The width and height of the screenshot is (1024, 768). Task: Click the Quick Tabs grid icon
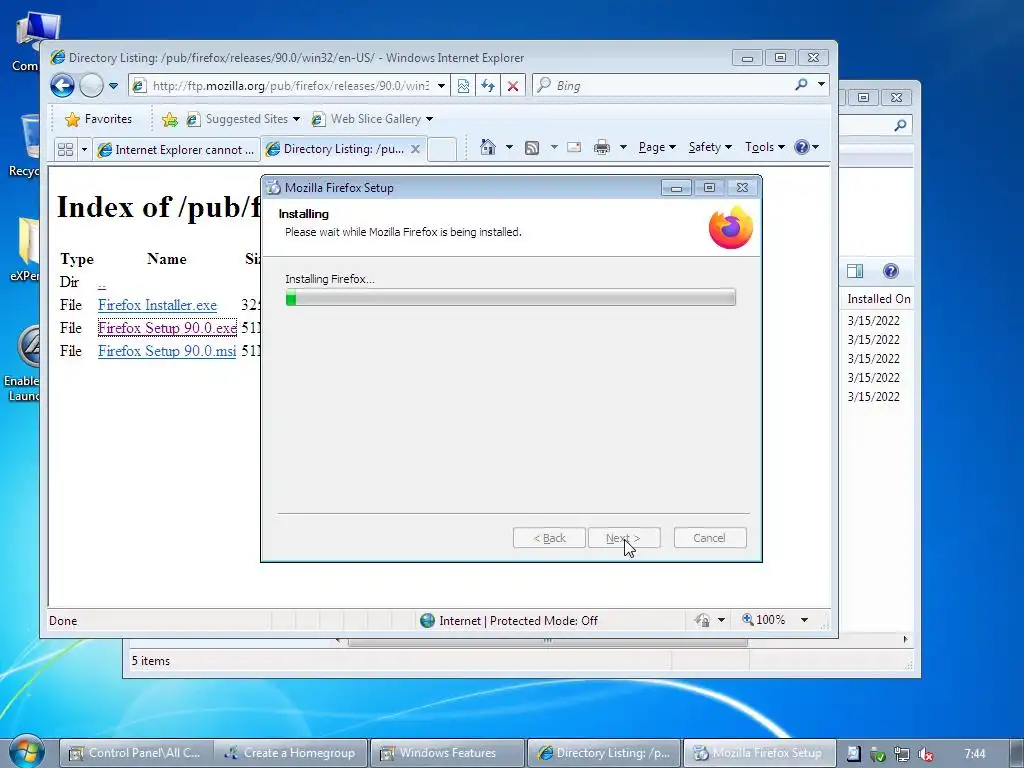65,150
